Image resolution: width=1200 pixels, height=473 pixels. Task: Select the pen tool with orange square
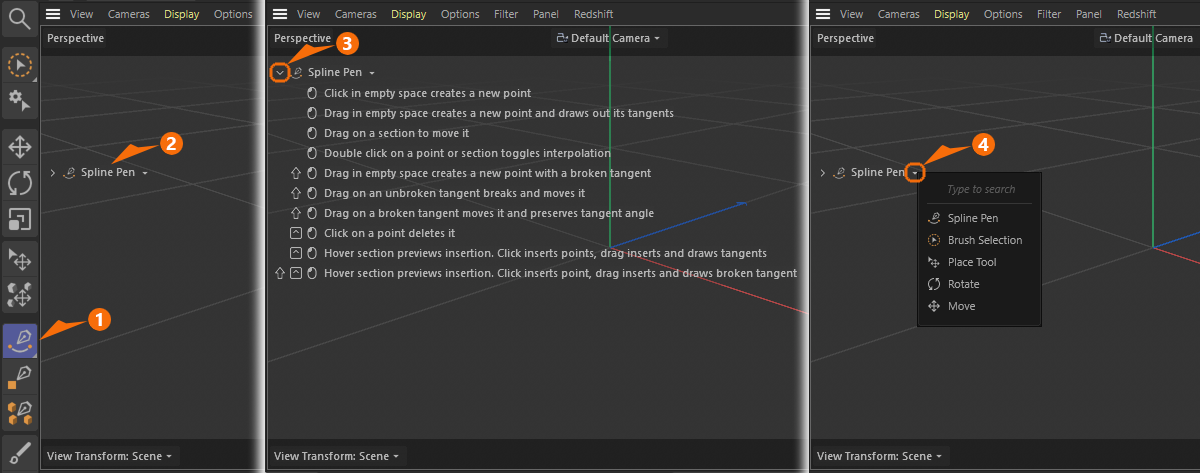(x=19, y=376)
